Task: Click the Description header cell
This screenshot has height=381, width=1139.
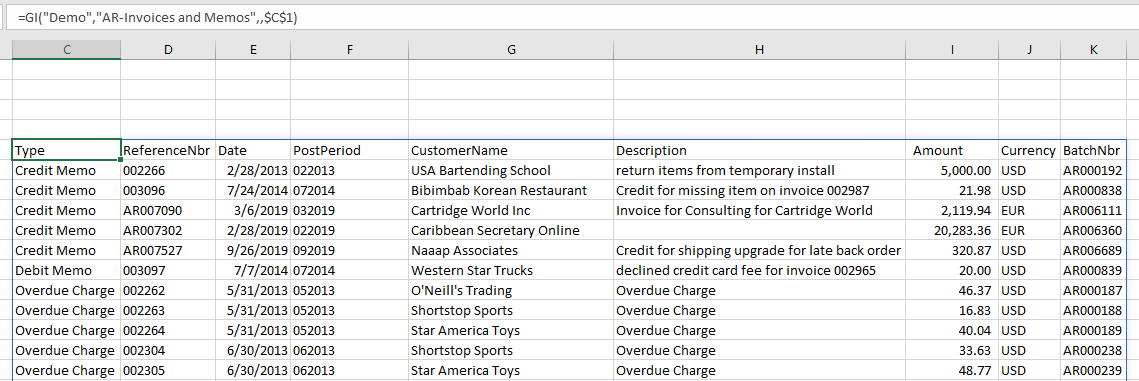Action: (x=759, y=151)
